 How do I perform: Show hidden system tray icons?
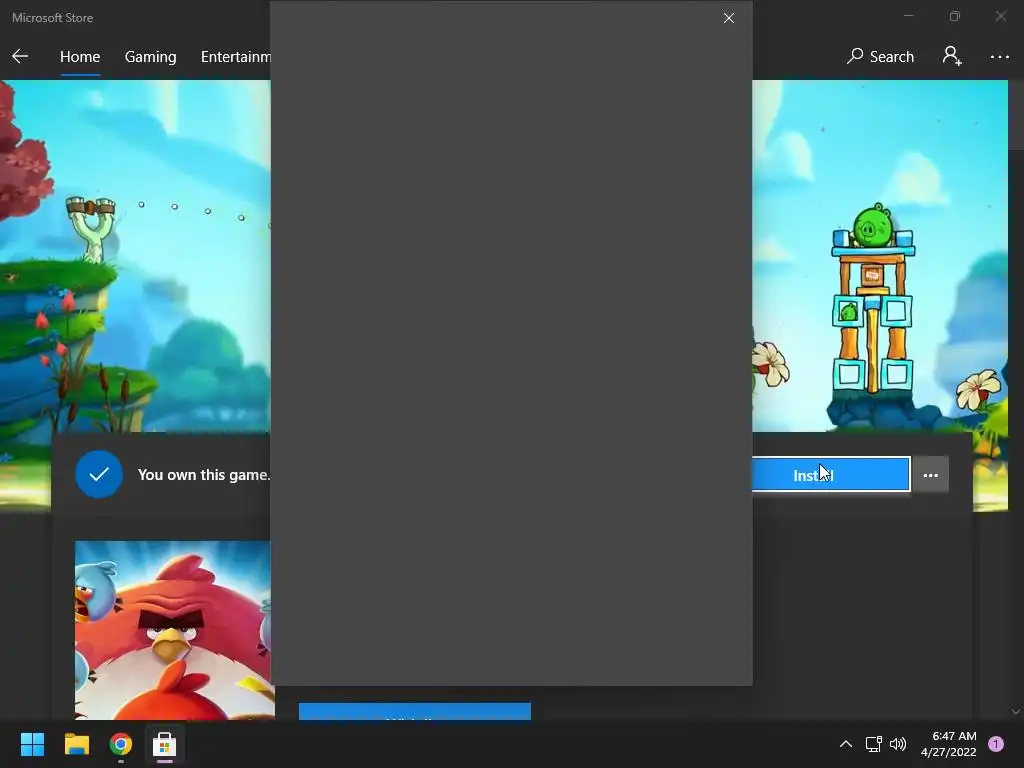pos(846,744)
